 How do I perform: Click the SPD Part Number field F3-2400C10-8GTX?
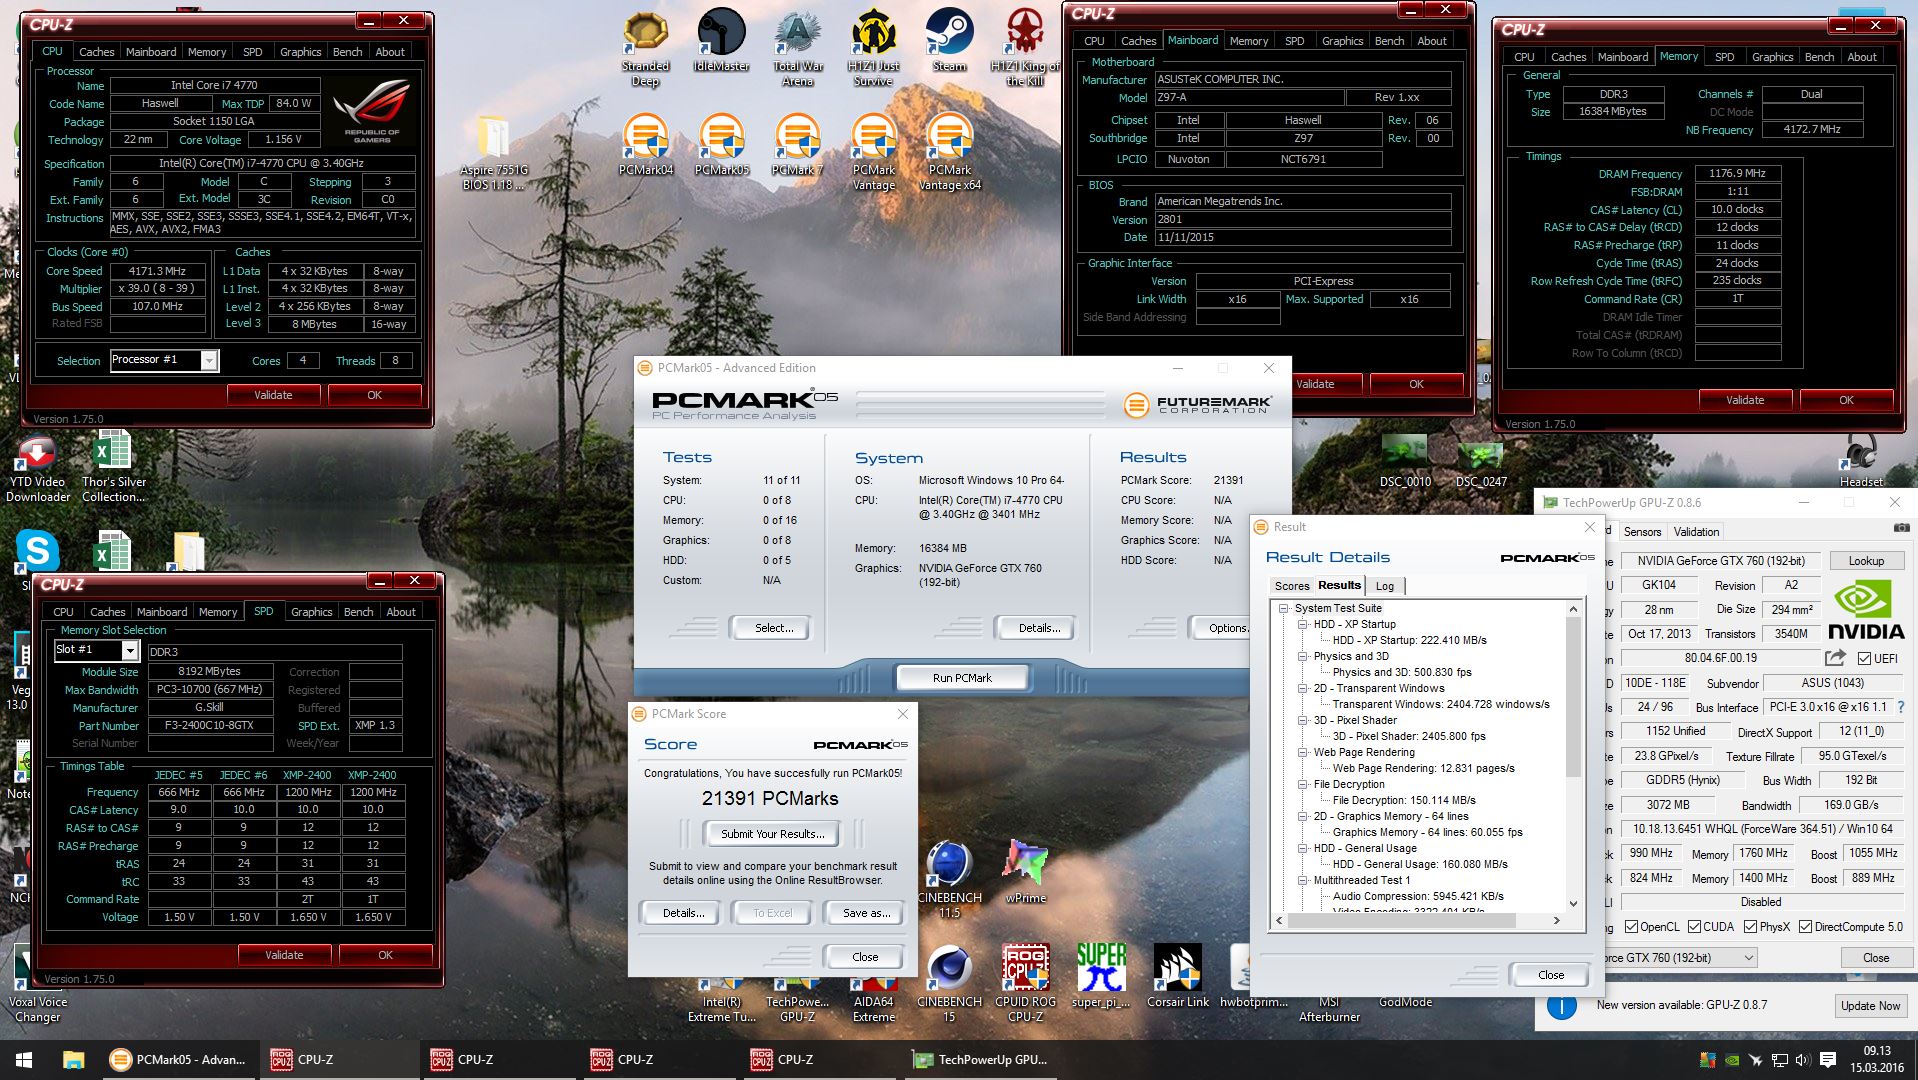click(210, 725)
